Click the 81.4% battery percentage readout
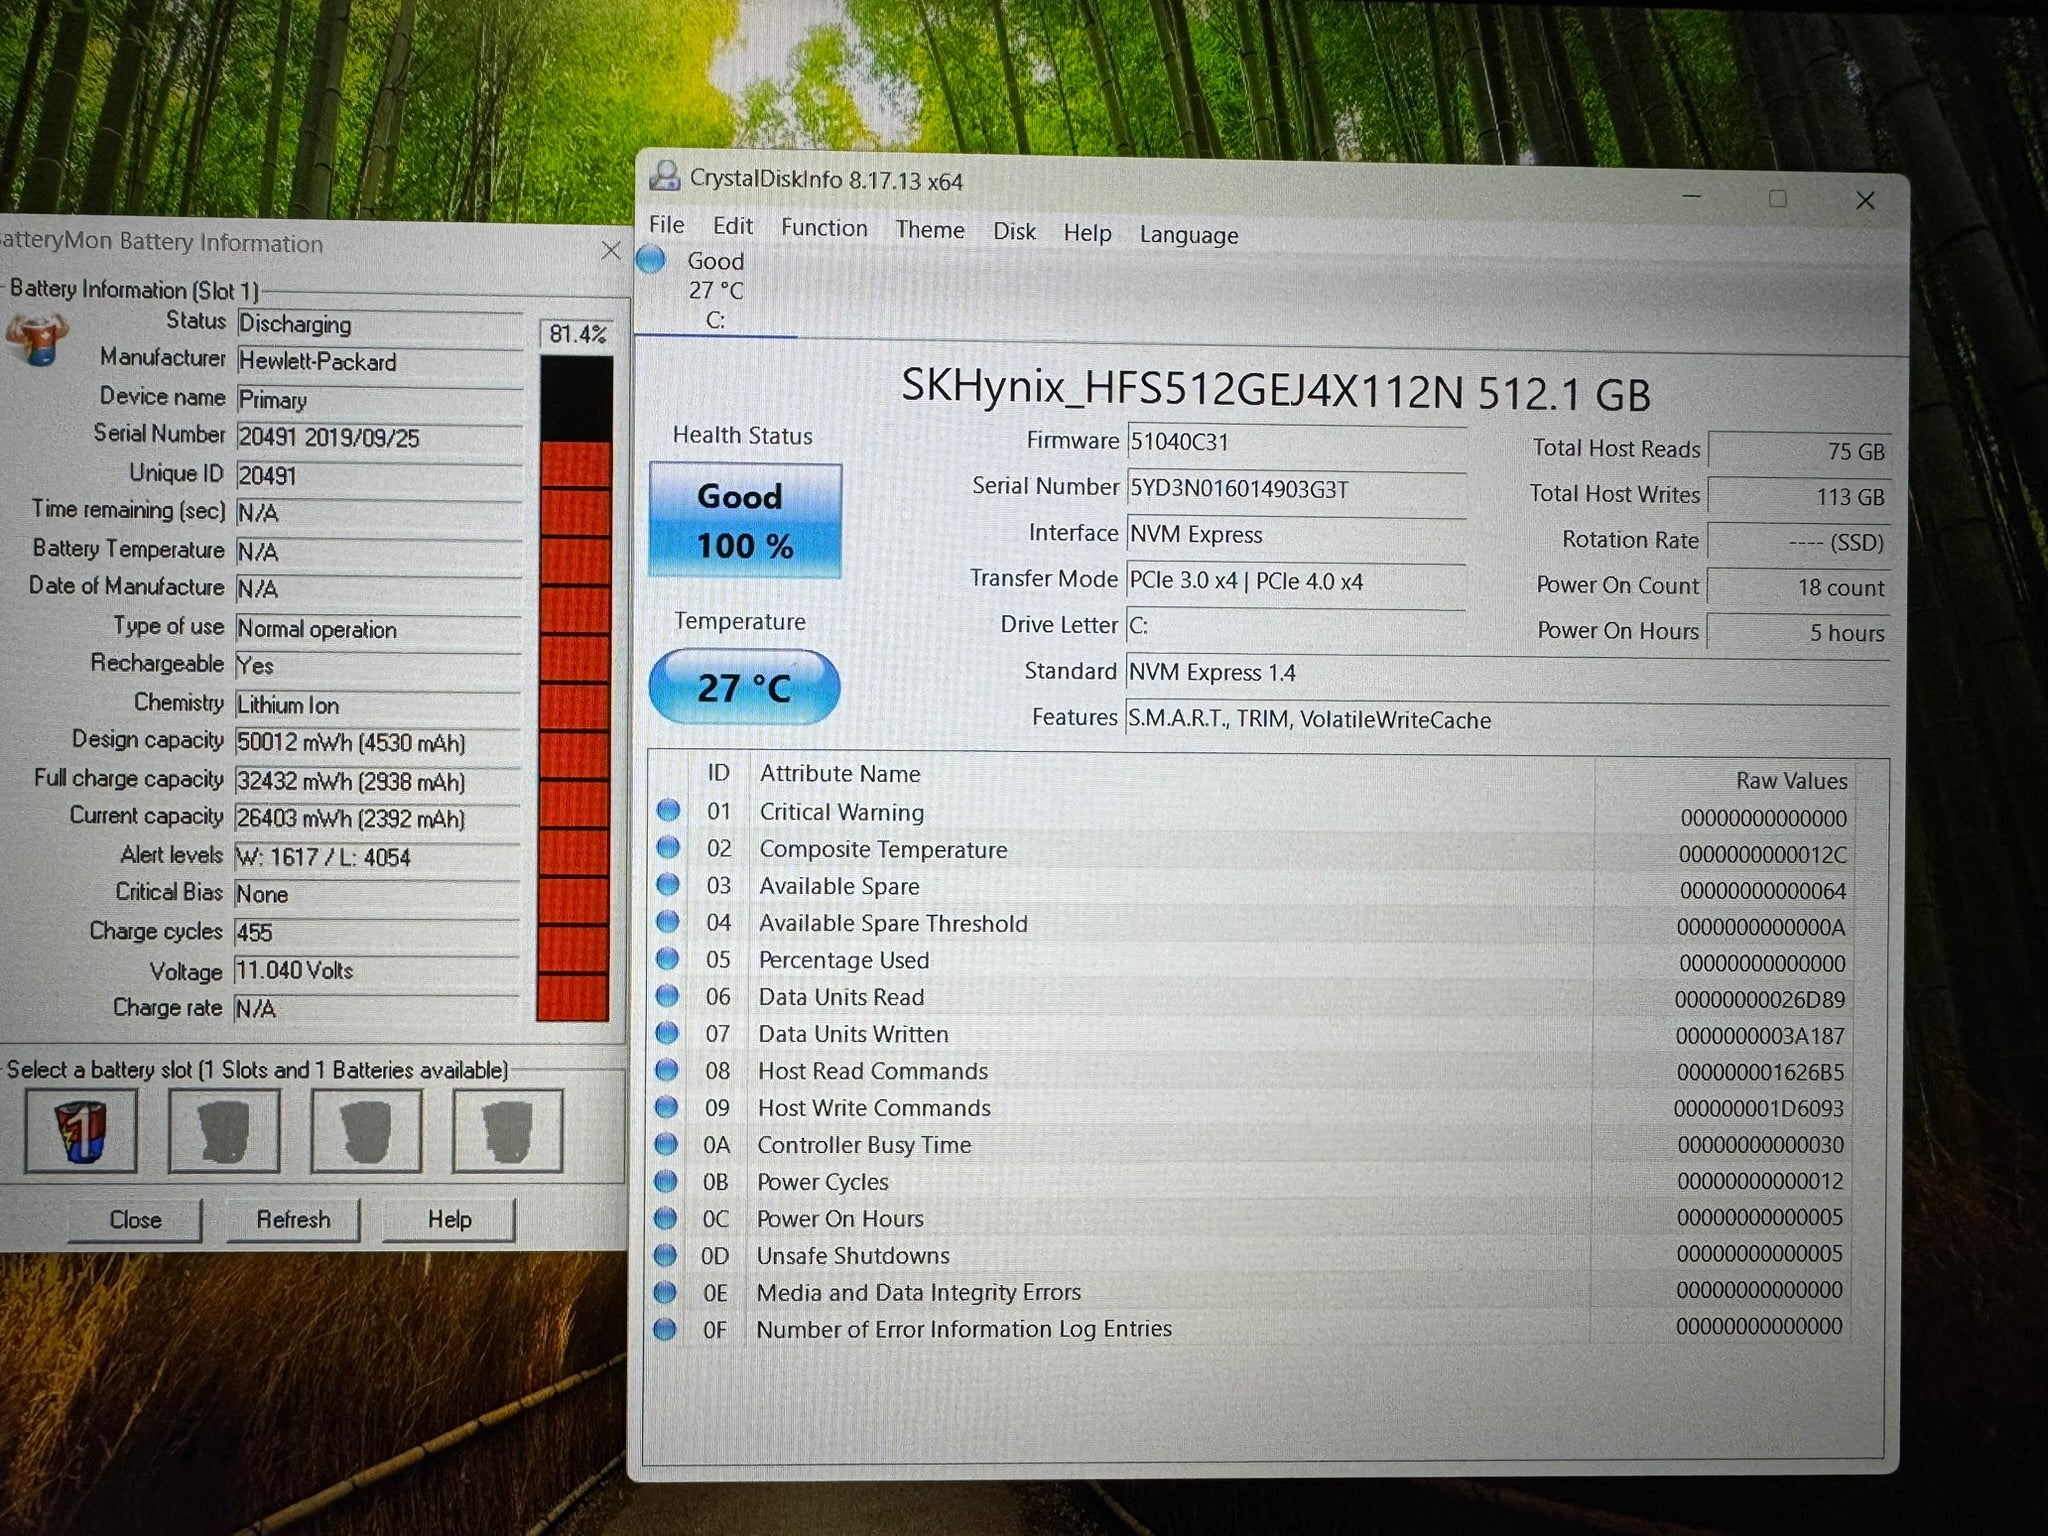The image size is (2048, 1536). pos(578,334)
